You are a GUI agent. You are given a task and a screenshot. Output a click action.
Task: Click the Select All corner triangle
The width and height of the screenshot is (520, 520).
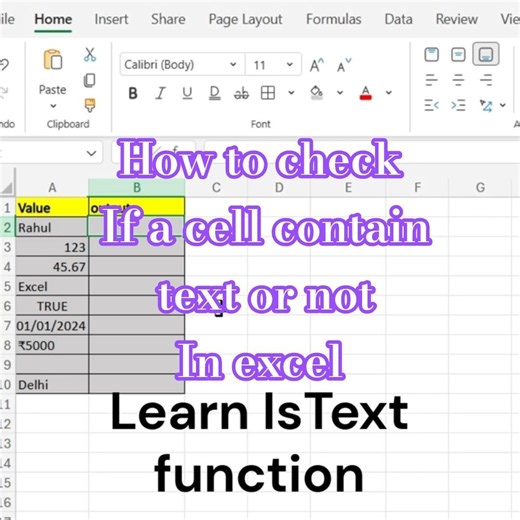tap(7, 188)
